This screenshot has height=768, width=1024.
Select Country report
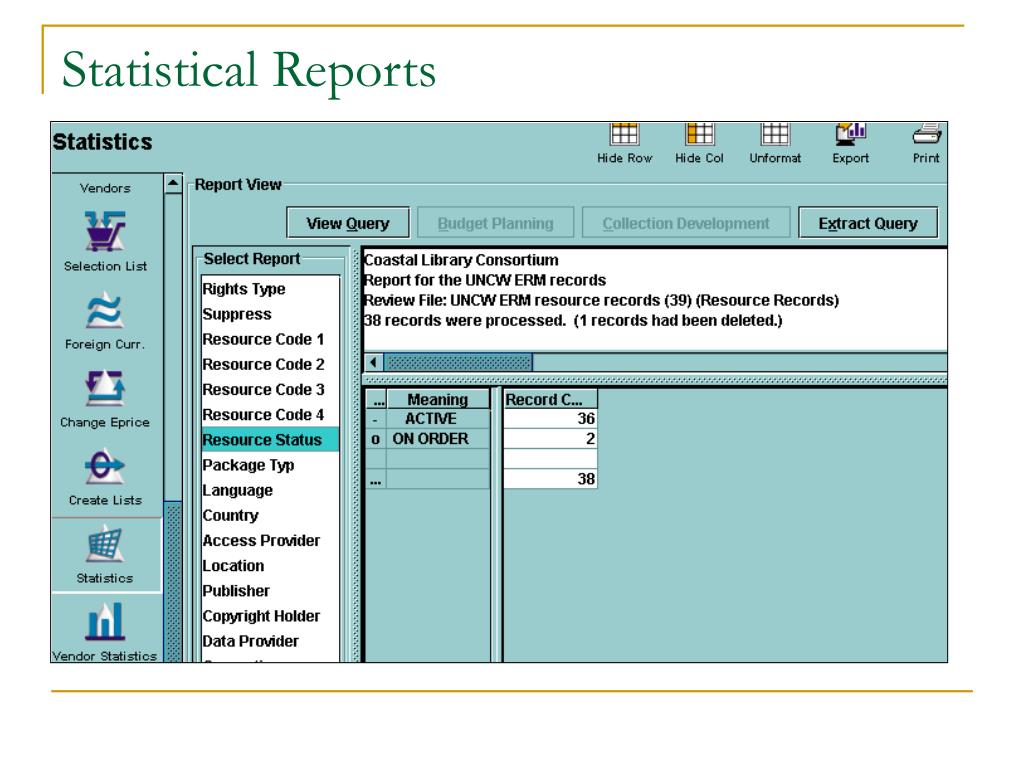[x=270, y=515]
